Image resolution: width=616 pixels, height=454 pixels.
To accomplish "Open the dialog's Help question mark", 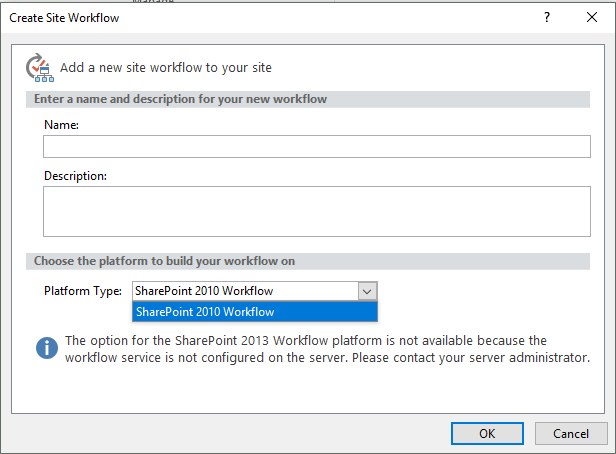I will click(546, 17).
